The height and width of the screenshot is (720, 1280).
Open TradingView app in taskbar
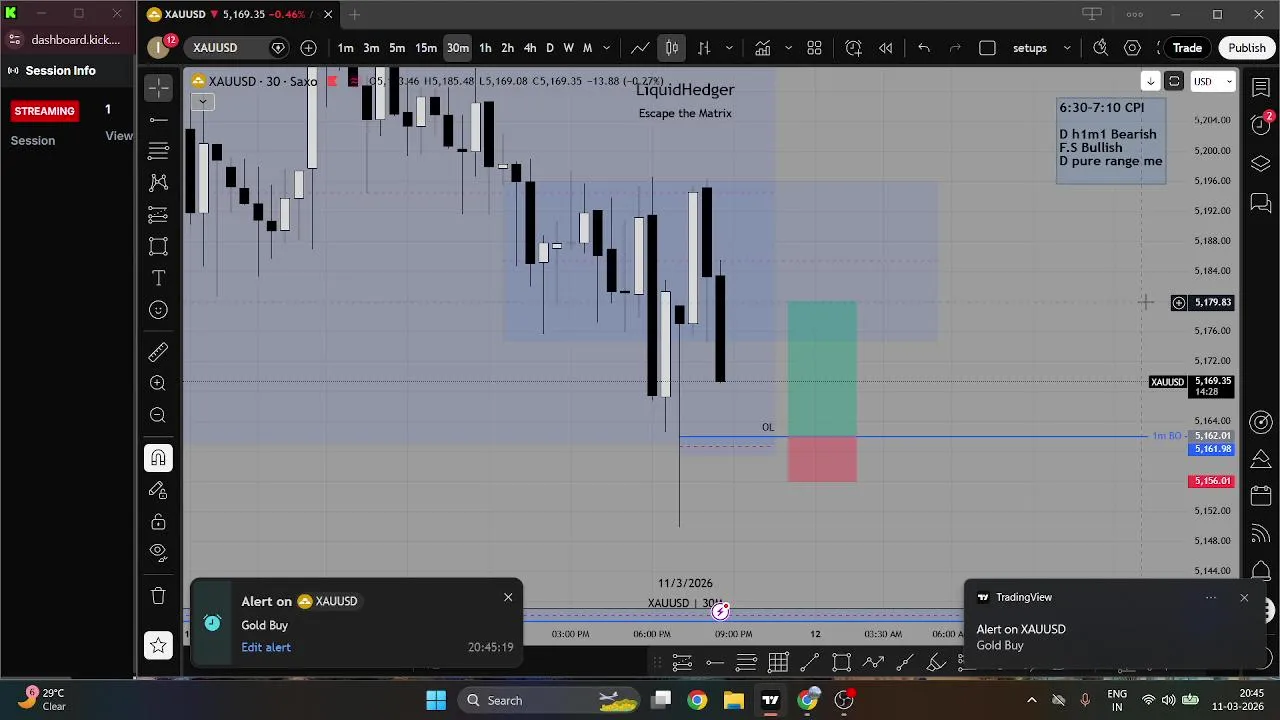click(770, 700)
